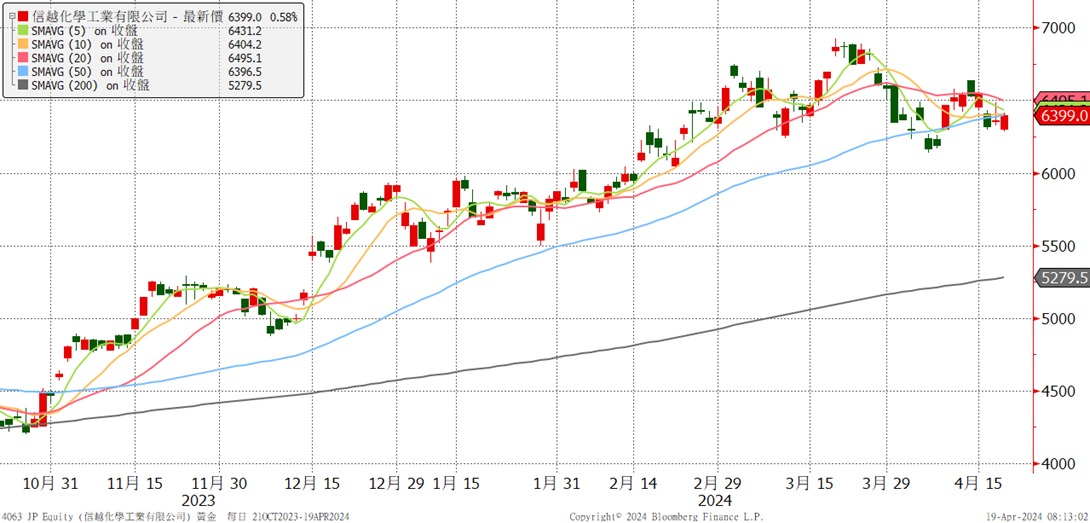Select the SMAVG (50) on 收盤 label
1090x523 pixels.
click(88, 72)
